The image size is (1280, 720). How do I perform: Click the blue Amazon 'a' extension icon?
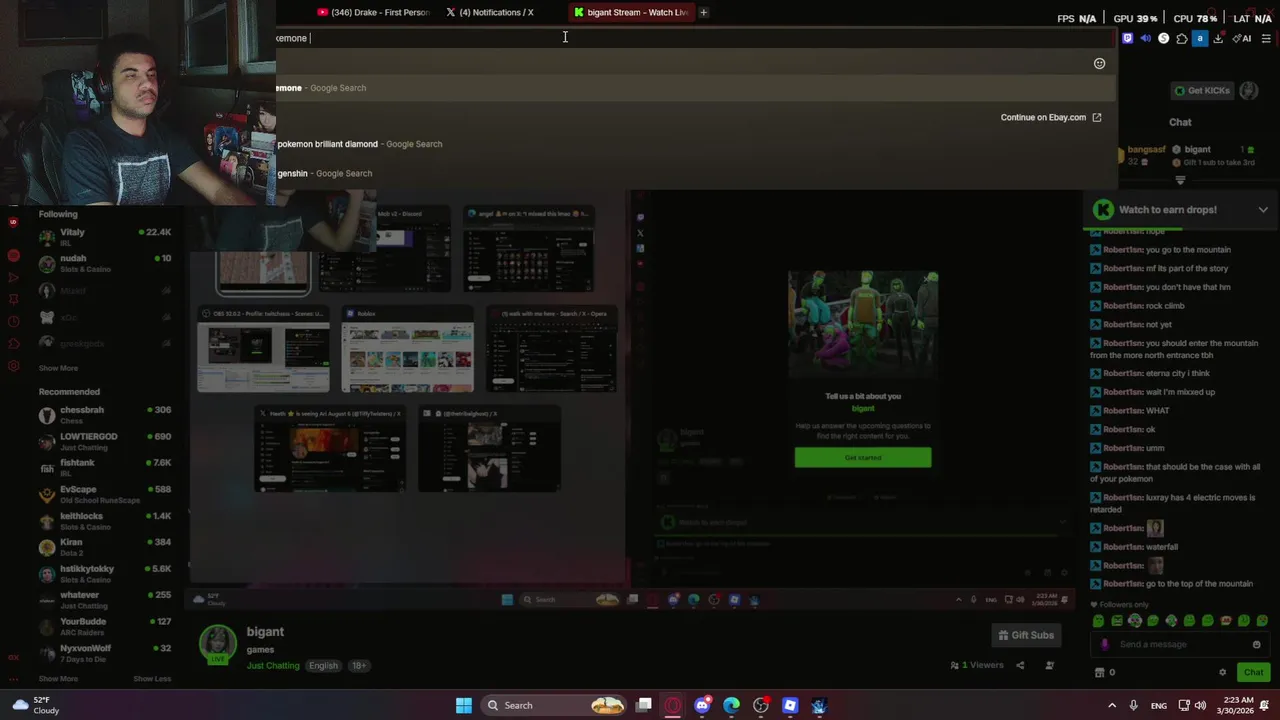1200,38
